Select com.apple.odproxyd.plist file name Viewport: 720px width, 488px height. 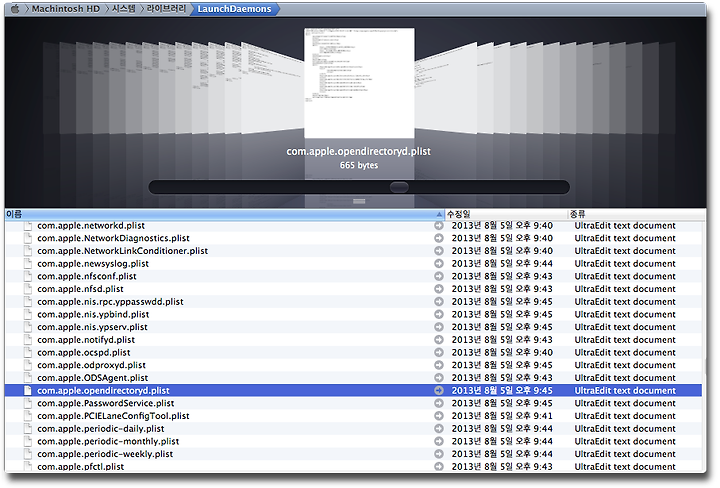point(91,365)
